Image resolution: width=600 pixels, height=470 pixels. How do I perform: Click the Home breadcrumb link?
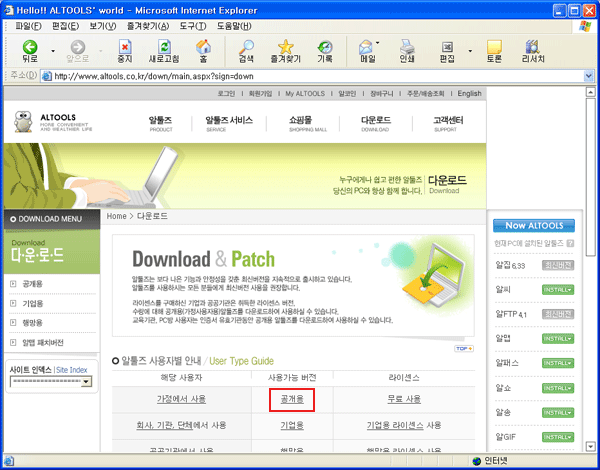coord(116,216)
